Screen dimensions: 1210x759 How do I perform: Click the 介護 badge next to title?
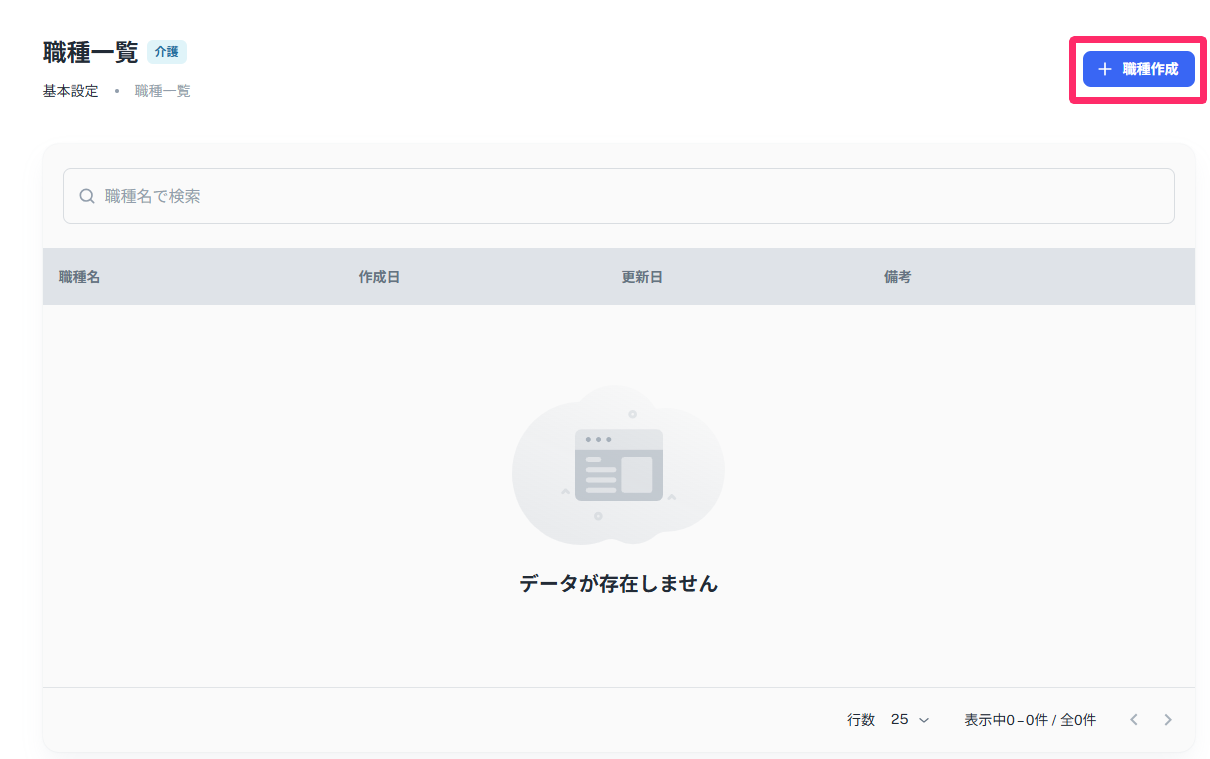(x=167, y=52)
